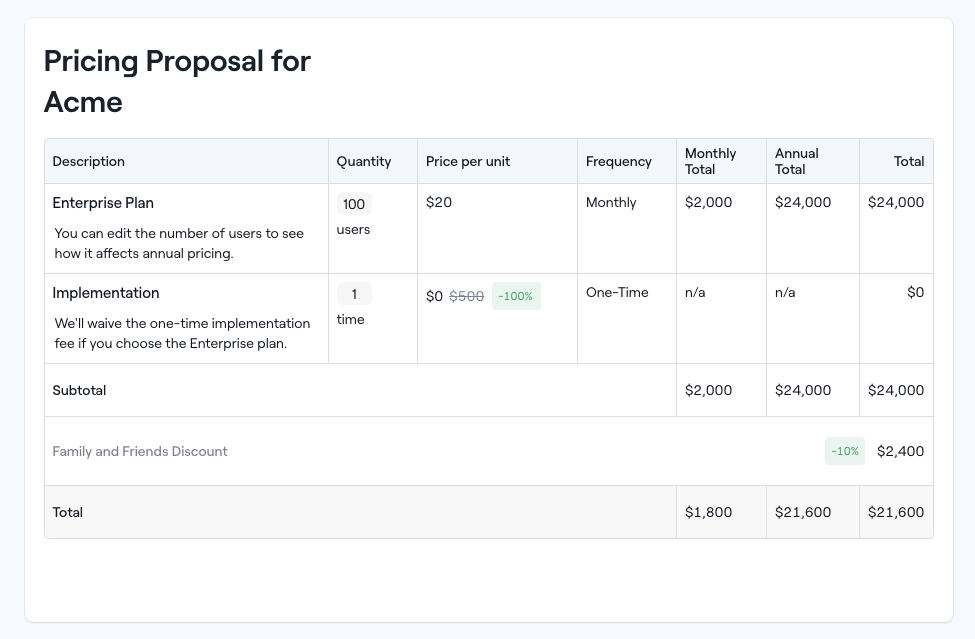This screenshot has width=975, height=639.
Task: Select the "Monthly Total" column header
Action: pyautogui.click(x=710, y=161)
